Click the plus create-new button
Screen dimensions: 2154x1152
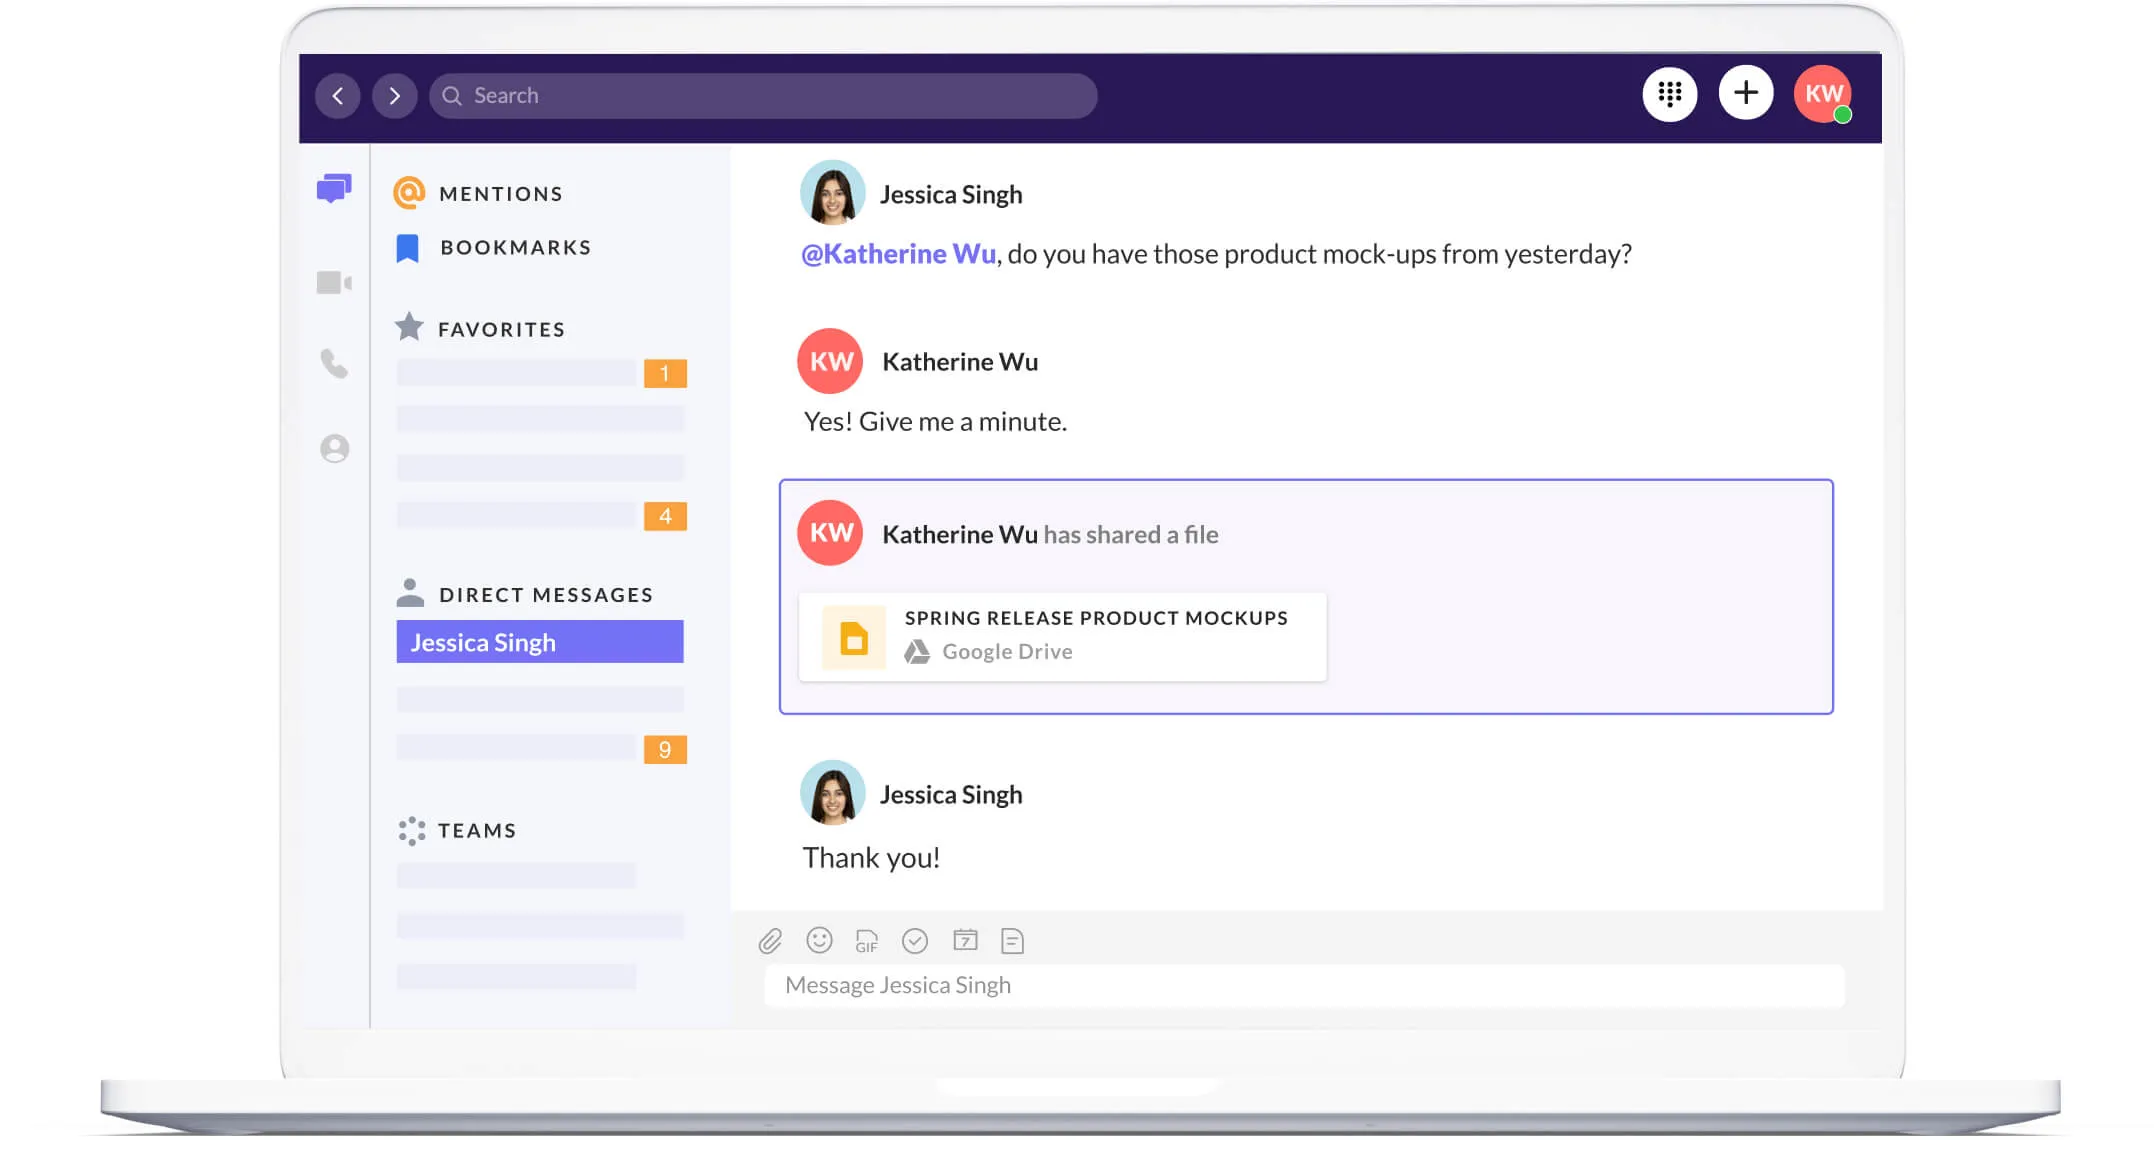pos(1745,93)
